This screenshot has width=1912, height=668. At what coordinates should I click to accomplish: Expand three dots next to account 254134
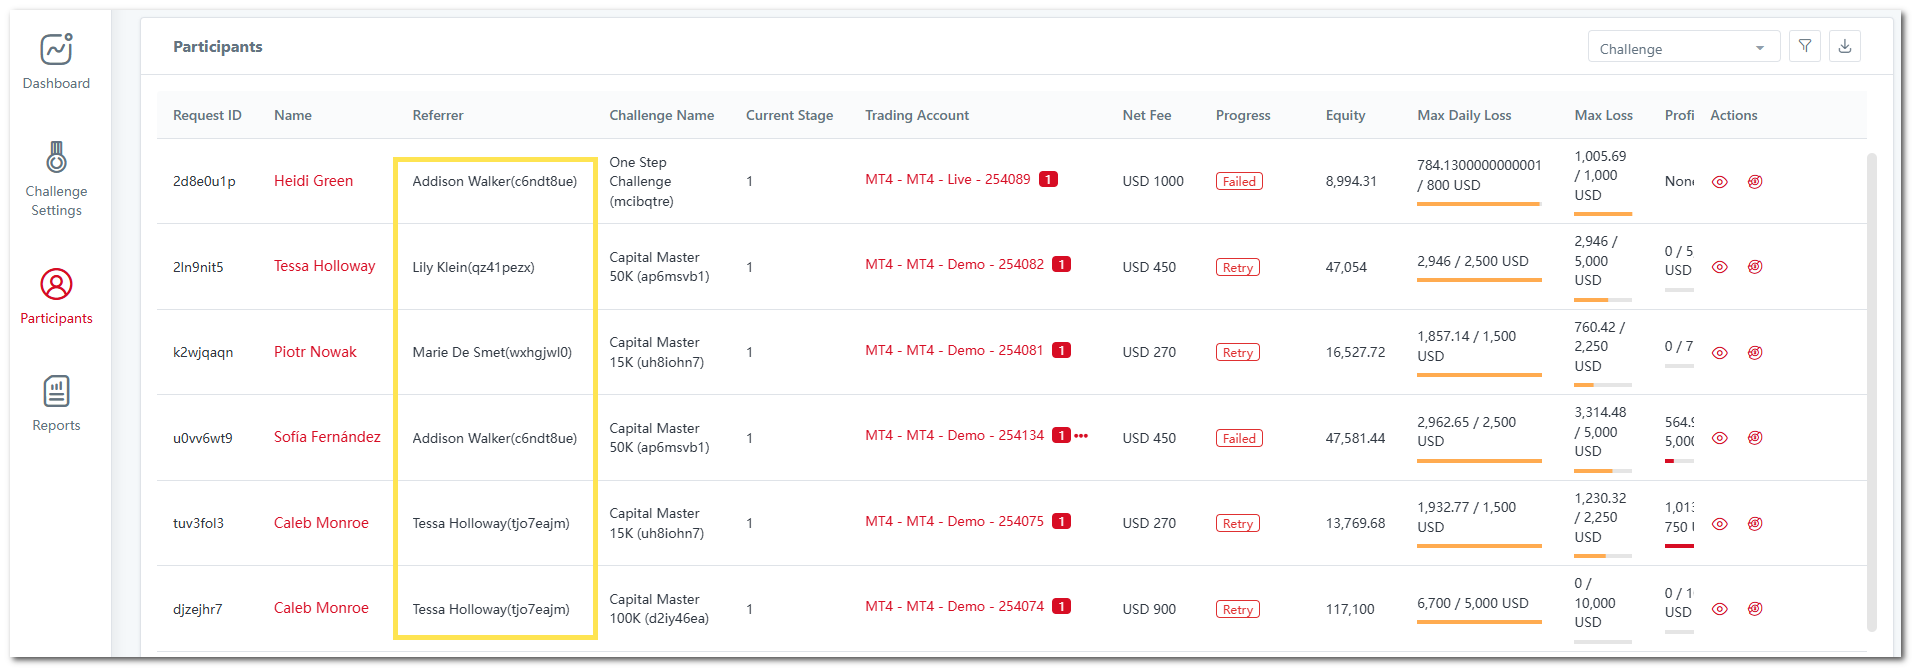coord(1081,436)
